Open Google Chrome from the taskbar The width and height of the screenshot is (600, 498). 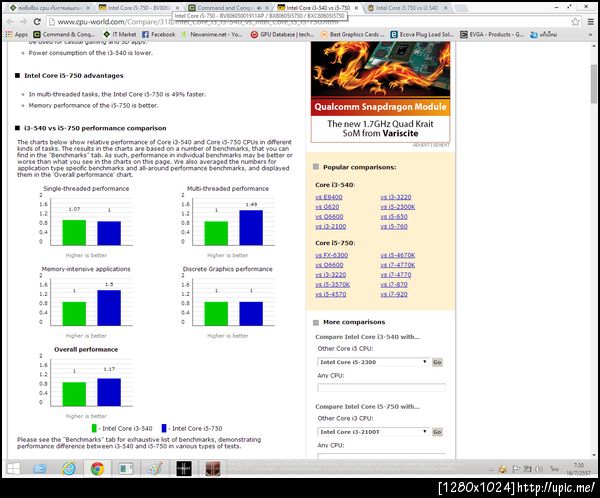tap(97, 468)
